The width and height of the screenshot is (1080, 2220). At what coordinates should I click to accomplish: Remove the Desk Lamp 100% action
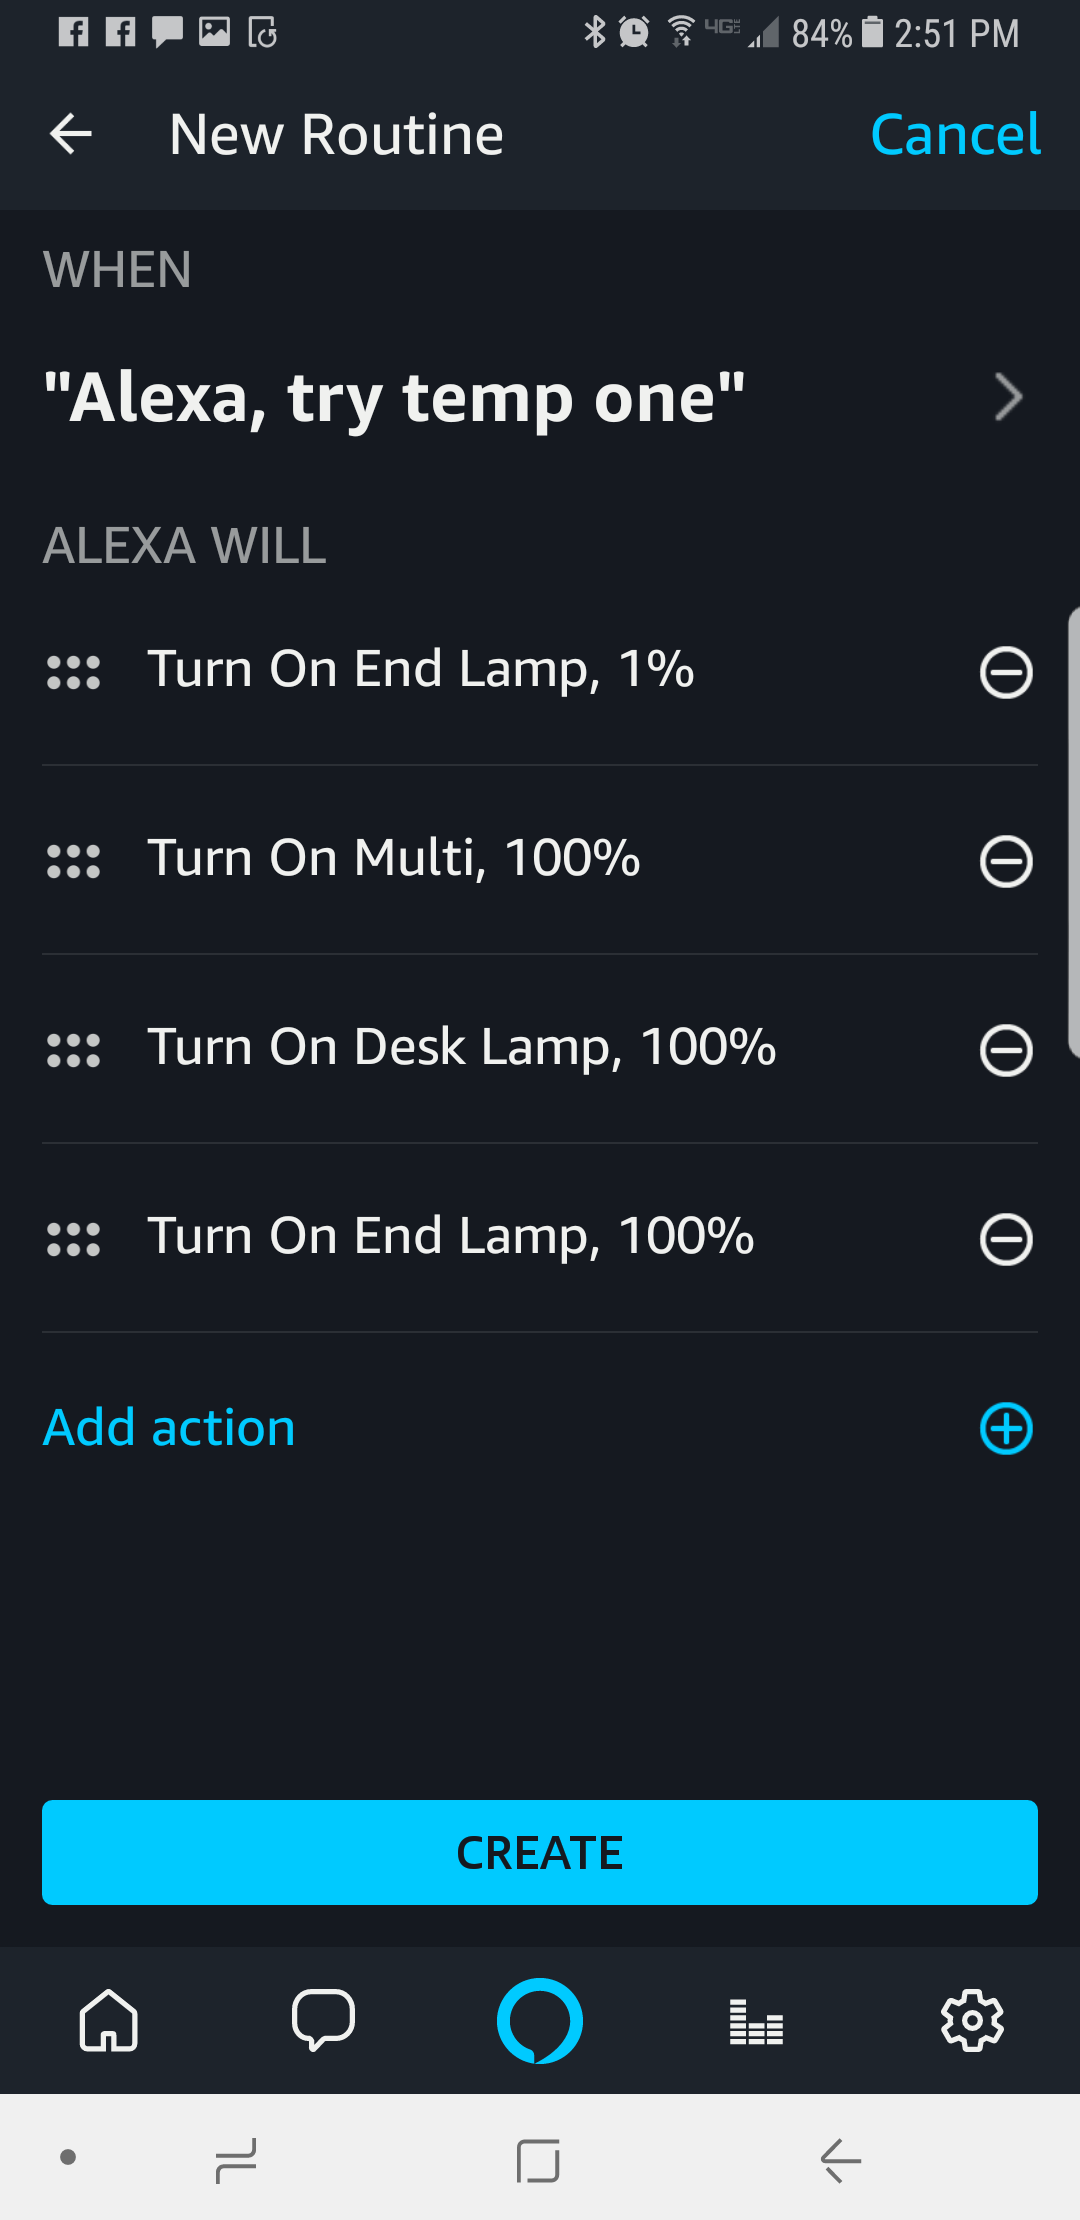[x=1006, y=1050]
